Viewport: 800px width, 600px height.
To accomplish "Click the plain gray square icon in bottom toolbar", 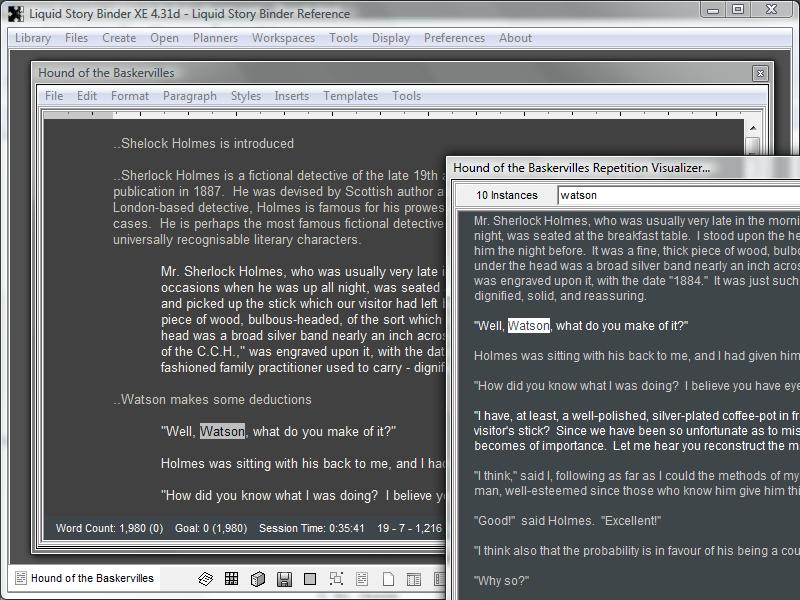I will point(310,579).
